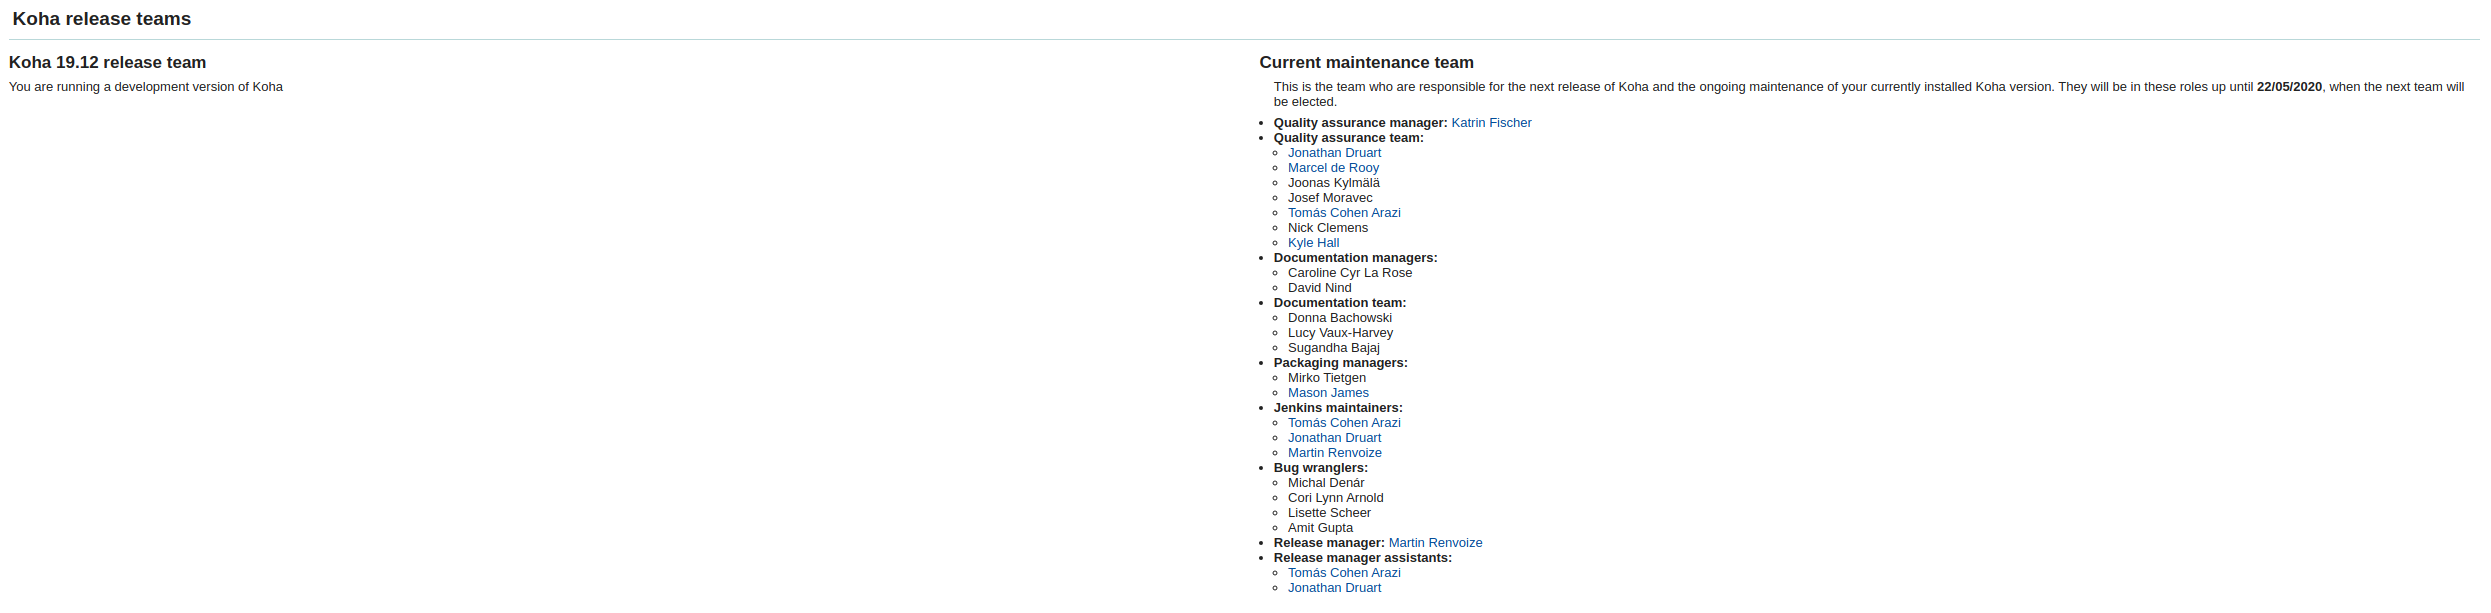This screenshot has height=613, width=2491.
Task: Open Tomás Cohen Arazi under Release manager assistants
Action: [x=1344, y=573]
